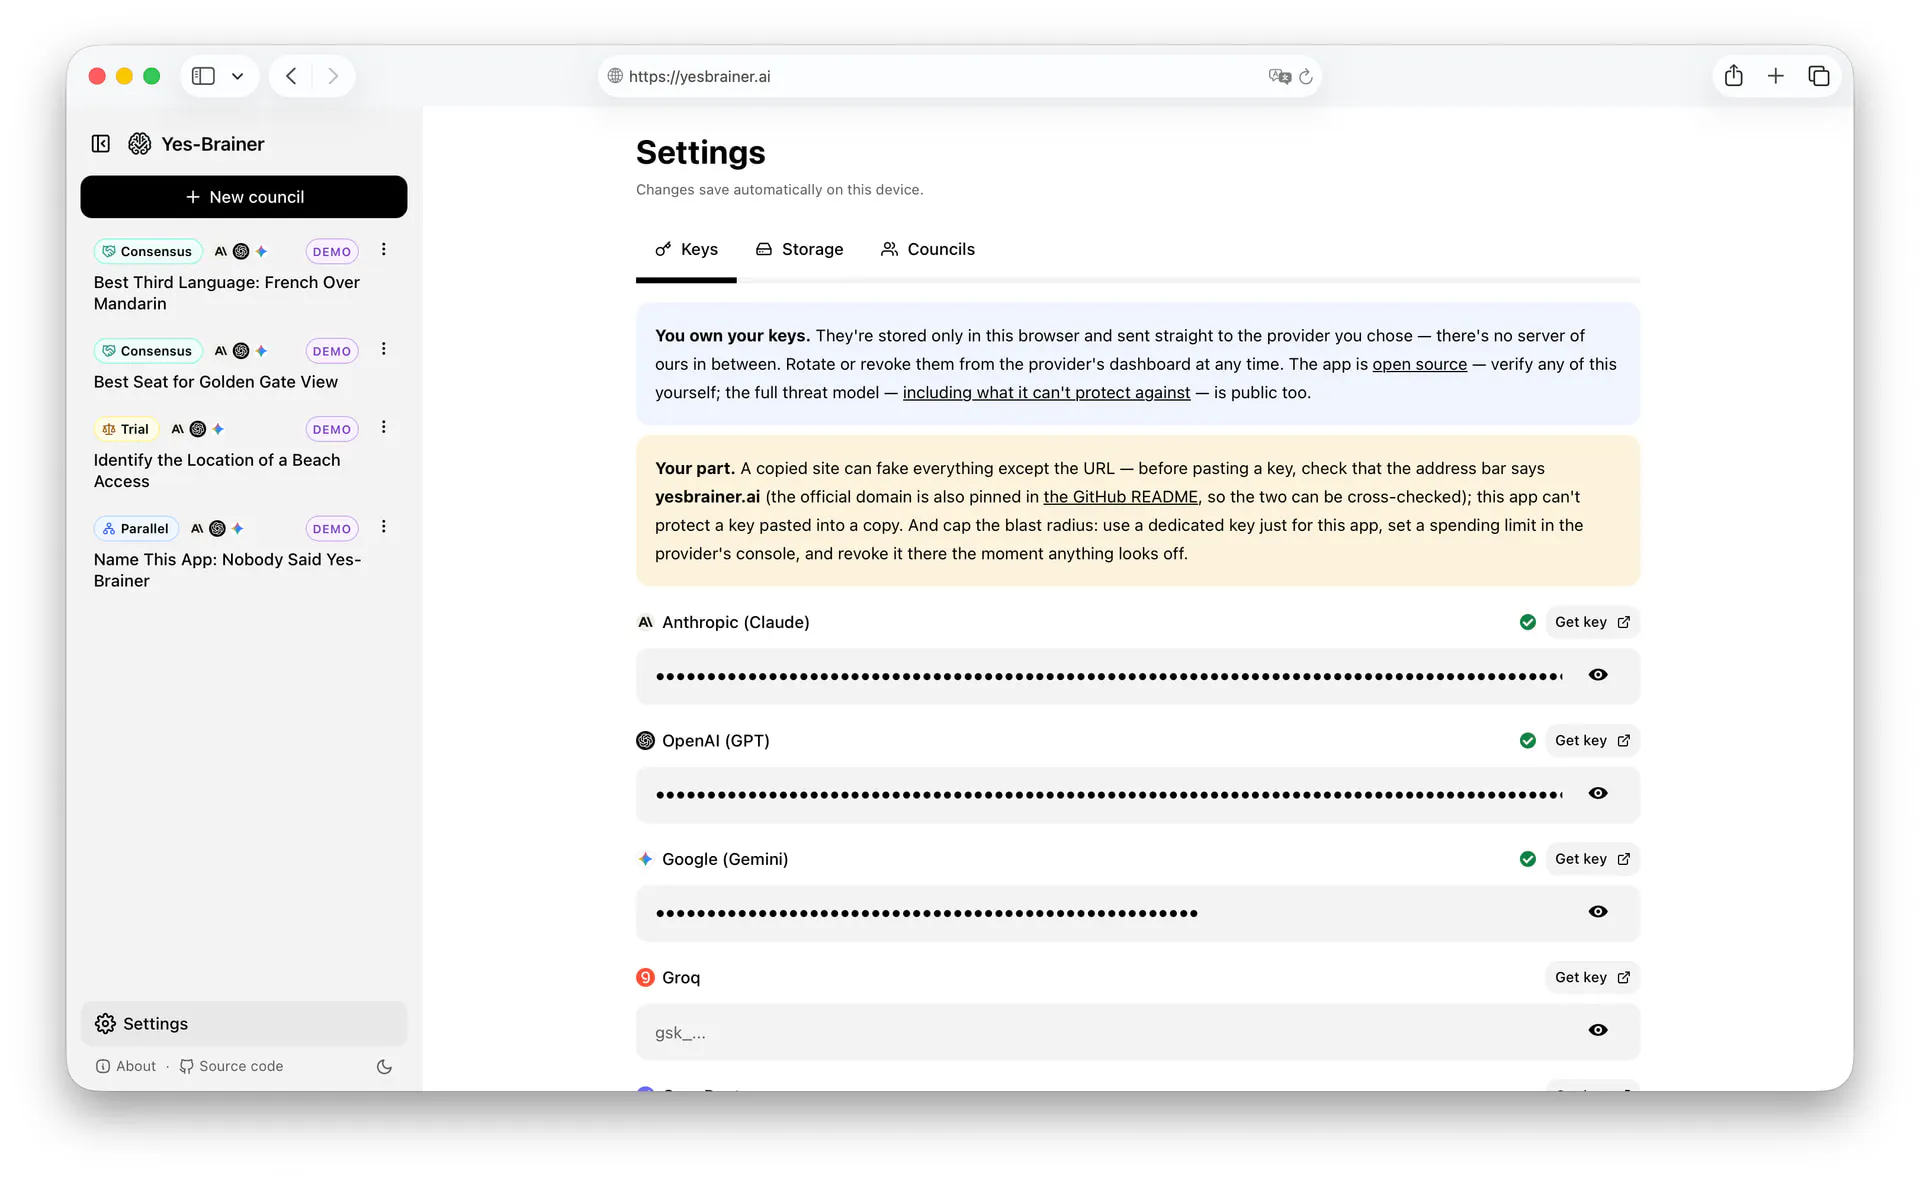Open Name This App: Nobody Said Yes-Brainer
Viewport: 1920px width, 1179px height.
click(227, 570)
